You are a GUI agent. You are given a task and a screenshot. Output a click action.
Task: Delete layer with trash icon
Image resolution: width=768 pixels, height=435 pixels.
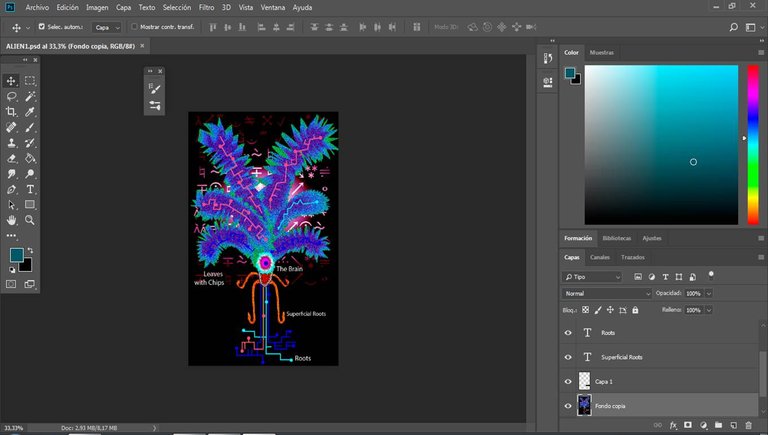tap(748, 425)
